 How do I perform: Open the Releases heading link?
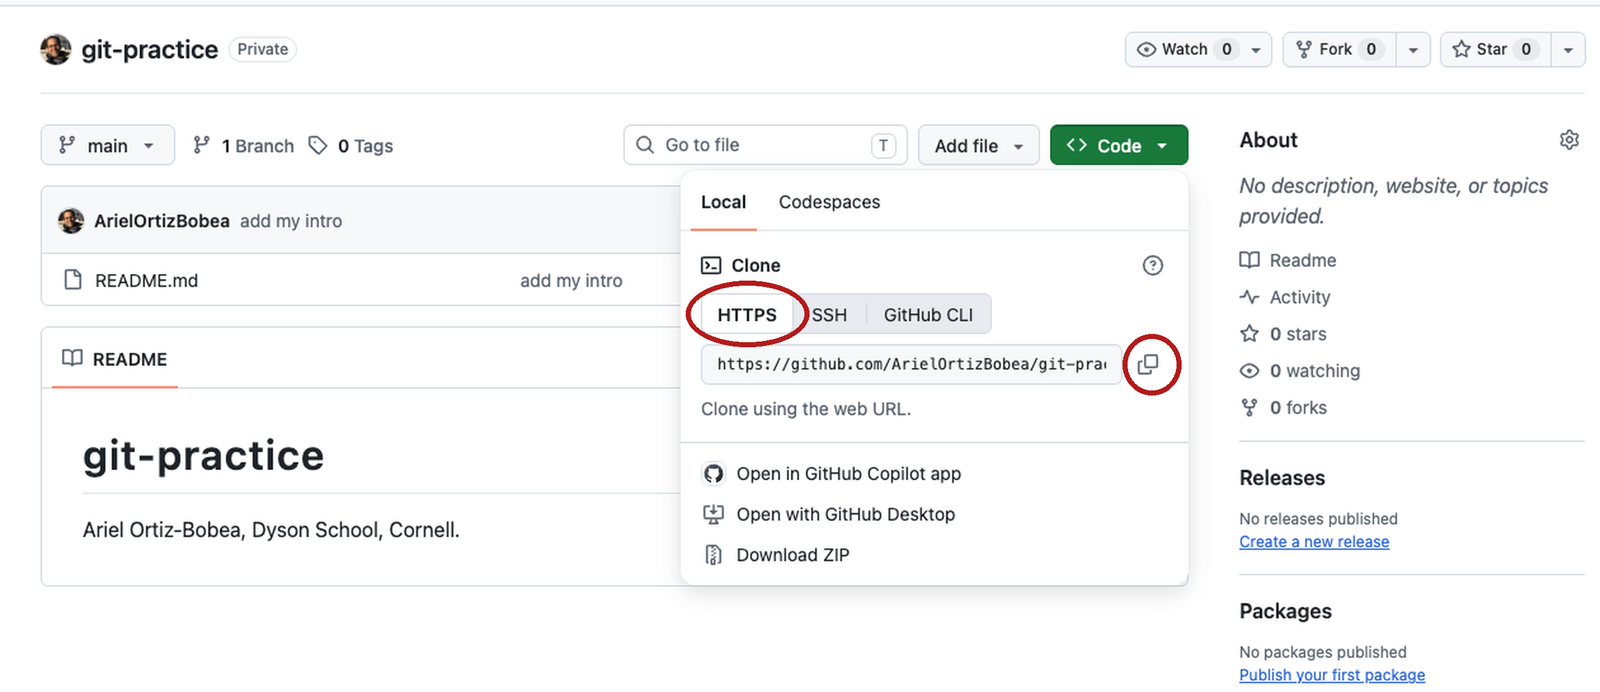click(1282, 478)
